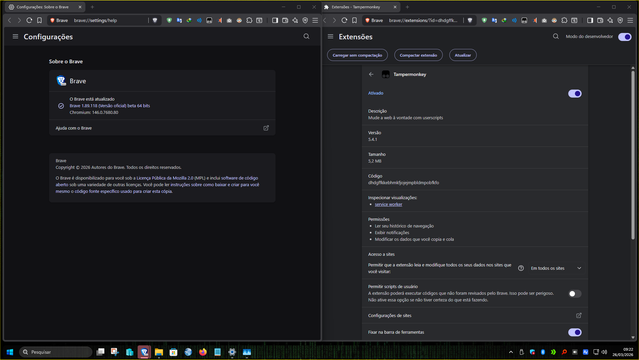Search settings with the Configurações magnifier
This screenshot has height=360, width=639.
[x=306, y=37]
